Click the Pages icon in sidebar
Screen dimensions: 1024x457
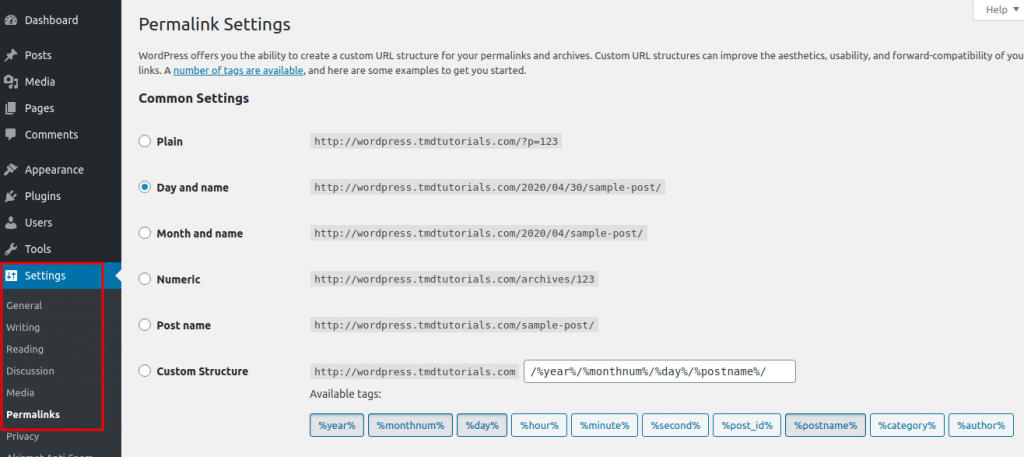point(11,108)
